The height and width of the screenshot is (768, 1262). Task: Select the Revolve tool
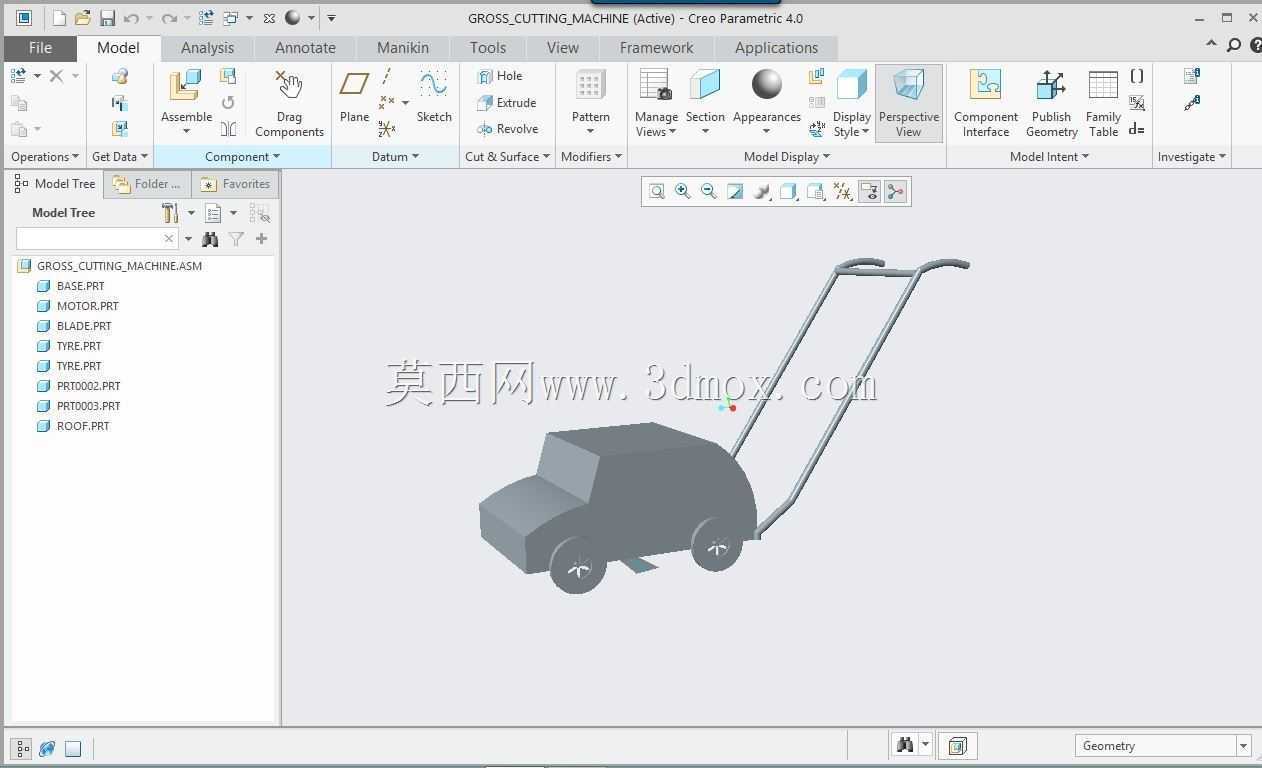[508, 128]
